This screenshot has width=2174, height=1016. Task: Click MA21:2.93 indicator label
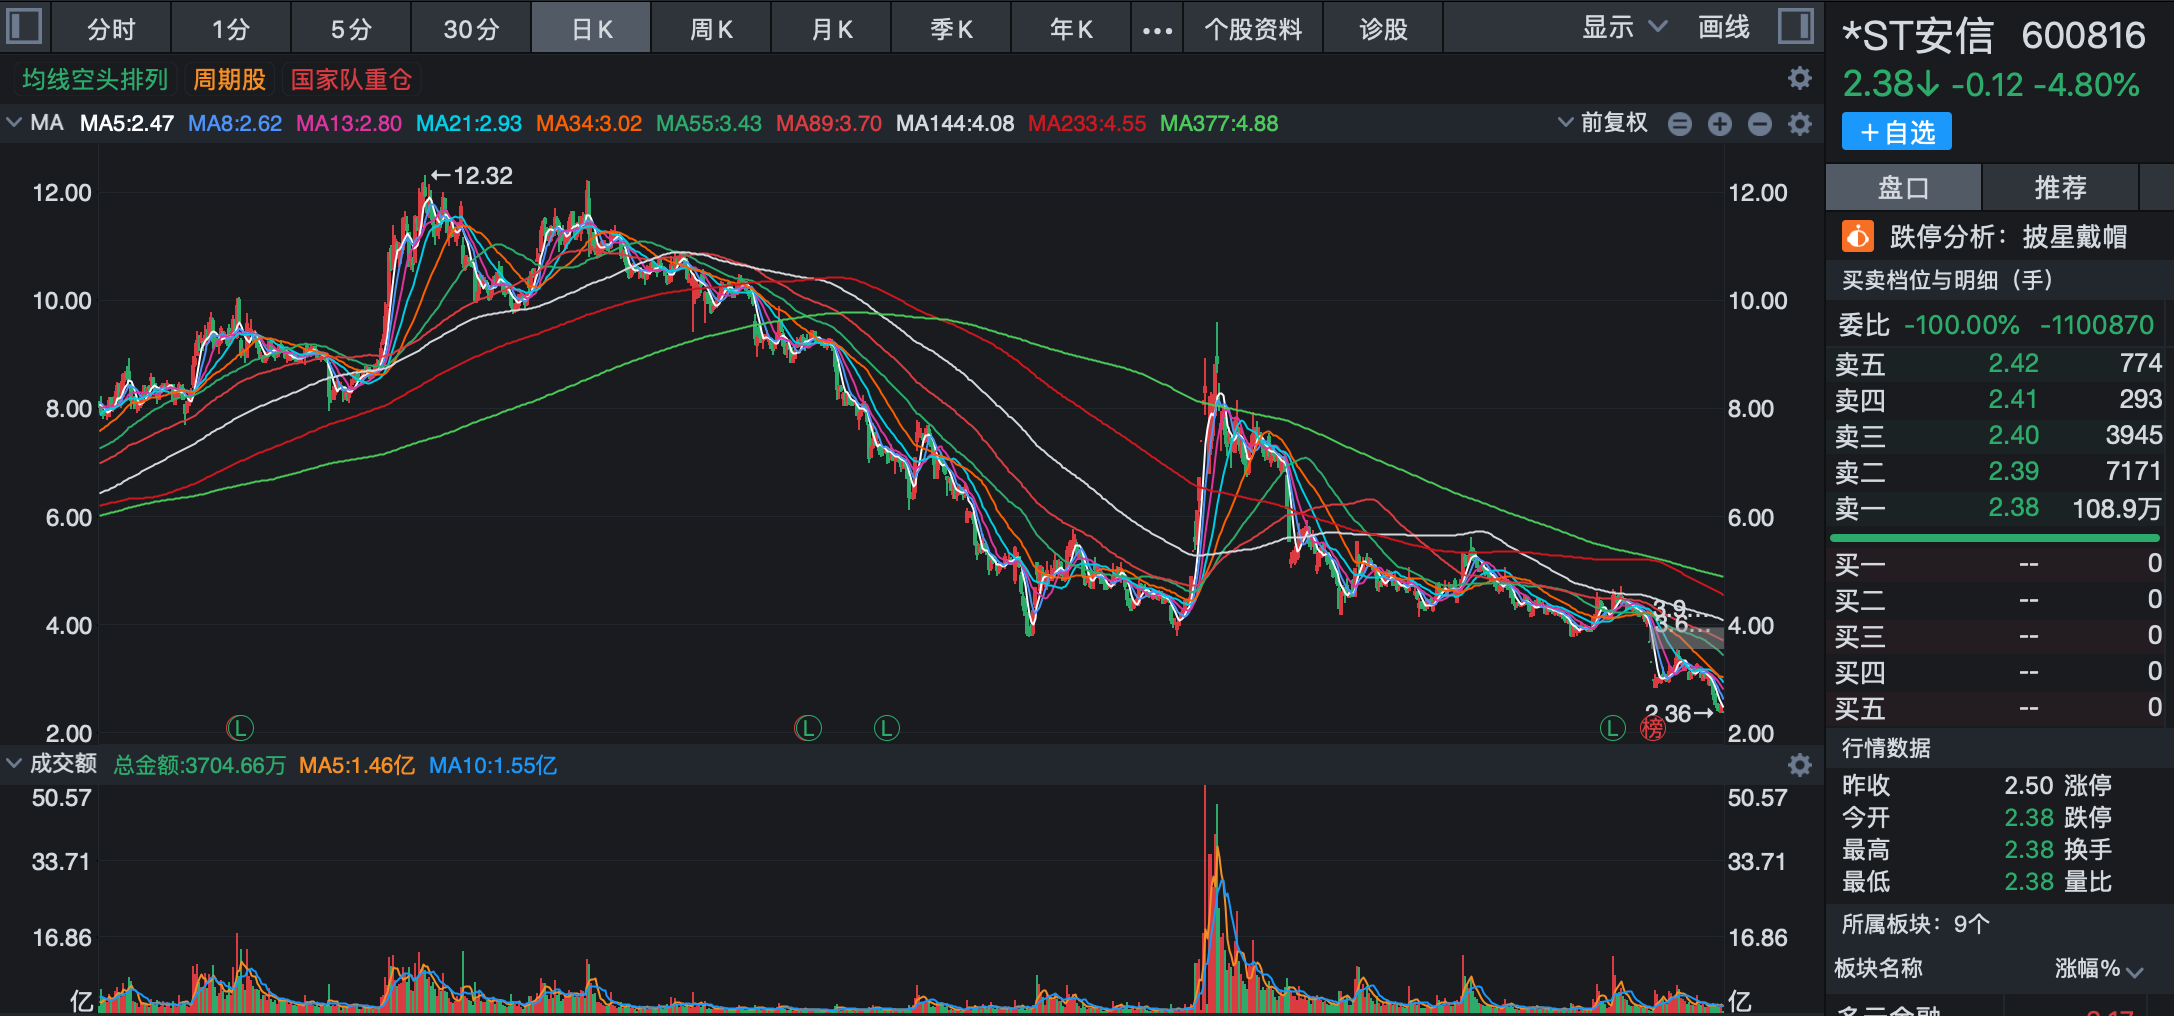pyautogui.click(x=469, y=124)
